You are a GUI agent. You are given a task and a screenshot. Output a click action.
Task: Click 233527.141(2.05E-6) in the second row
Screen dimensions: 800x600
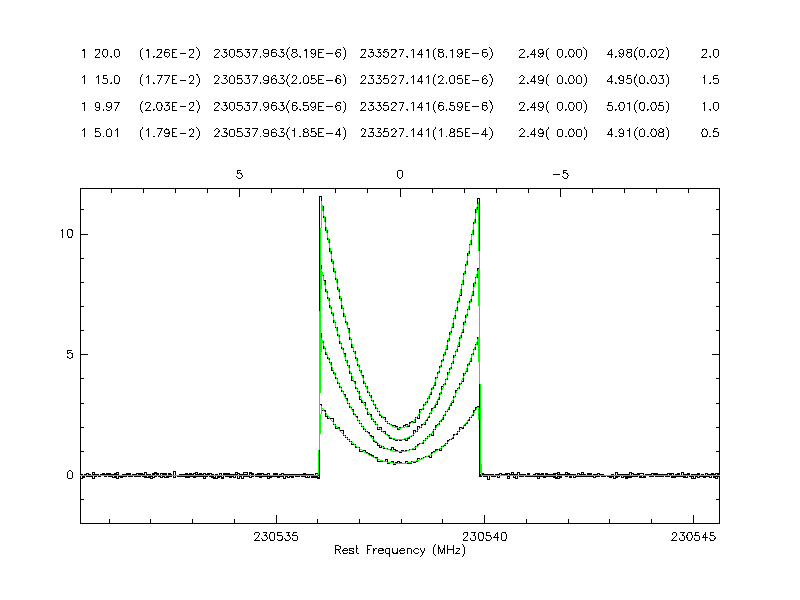pos(426,80)
